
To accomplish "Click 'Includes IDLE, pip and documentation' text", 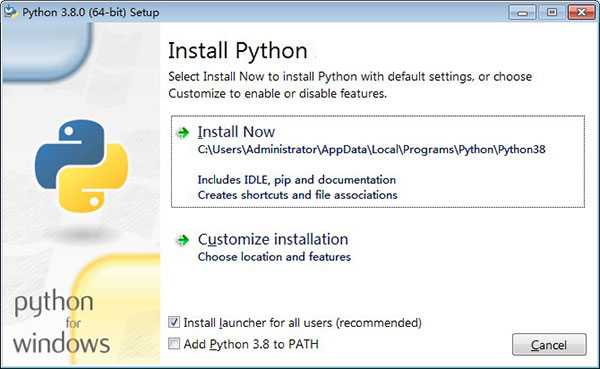I will (x=297, y=180).
